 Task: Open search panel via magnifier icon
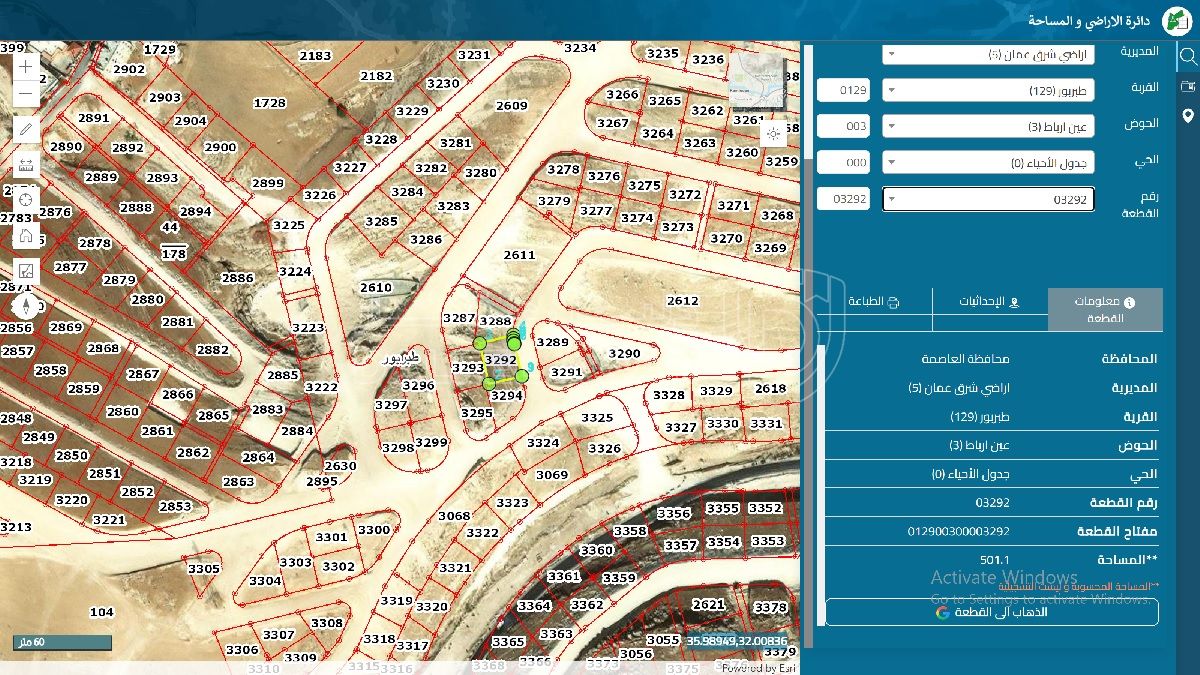pos(1188,56)
